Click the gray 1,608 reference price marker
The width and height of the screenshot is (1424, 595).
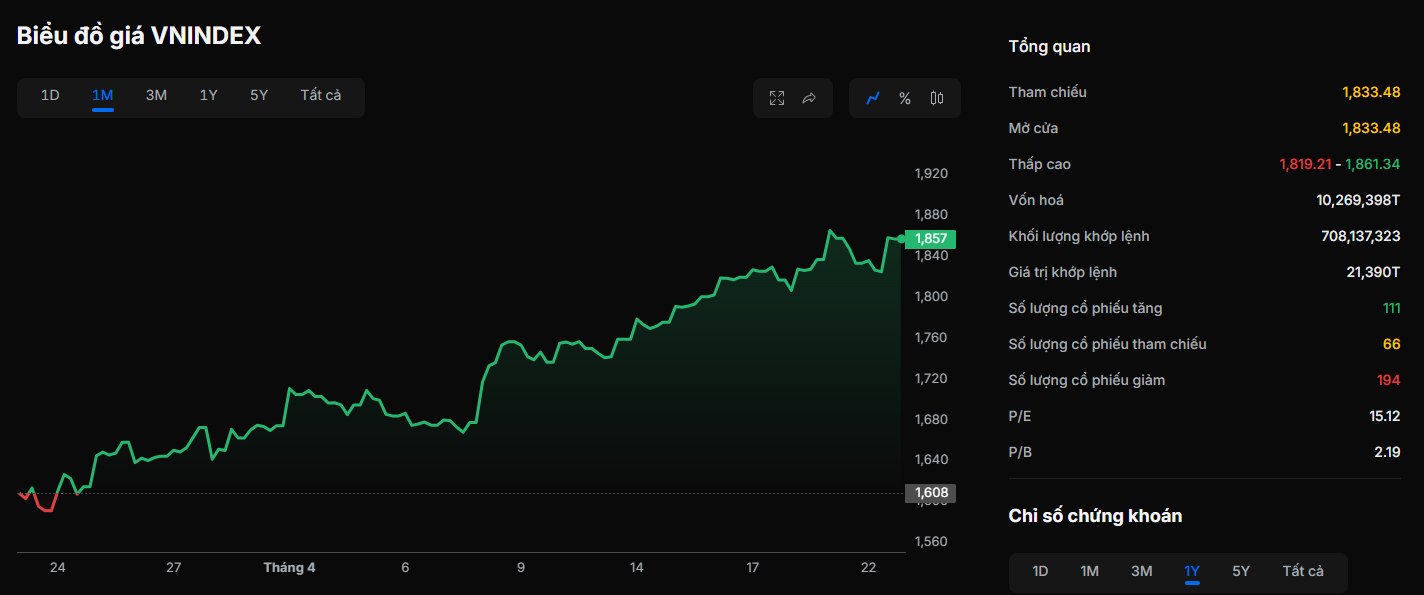click(930, 493)
